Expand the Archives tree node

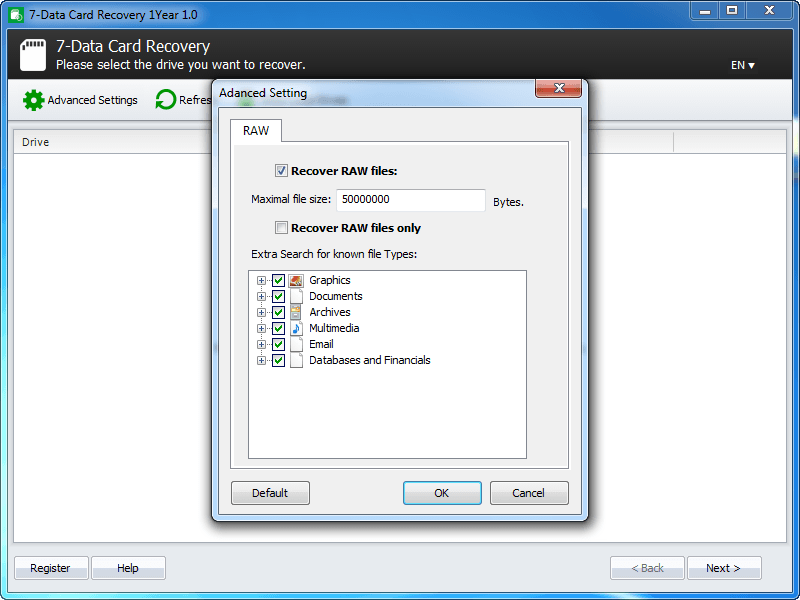click(261, 312)
